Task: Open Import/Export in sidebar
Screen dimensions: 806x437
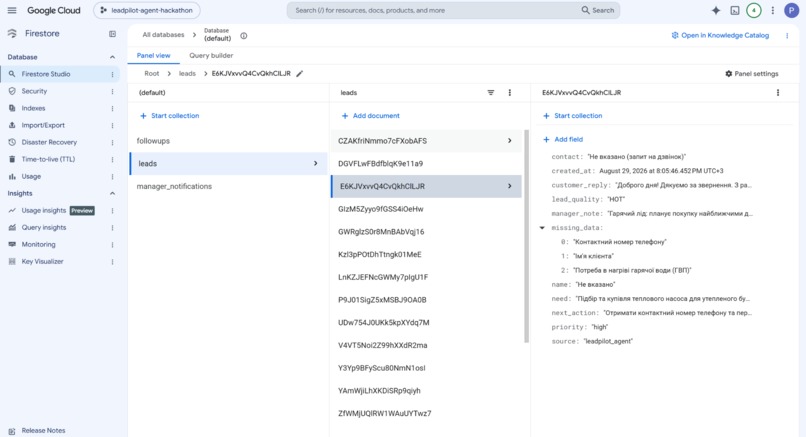Action: pyautogui.click(x=43, y=125)
